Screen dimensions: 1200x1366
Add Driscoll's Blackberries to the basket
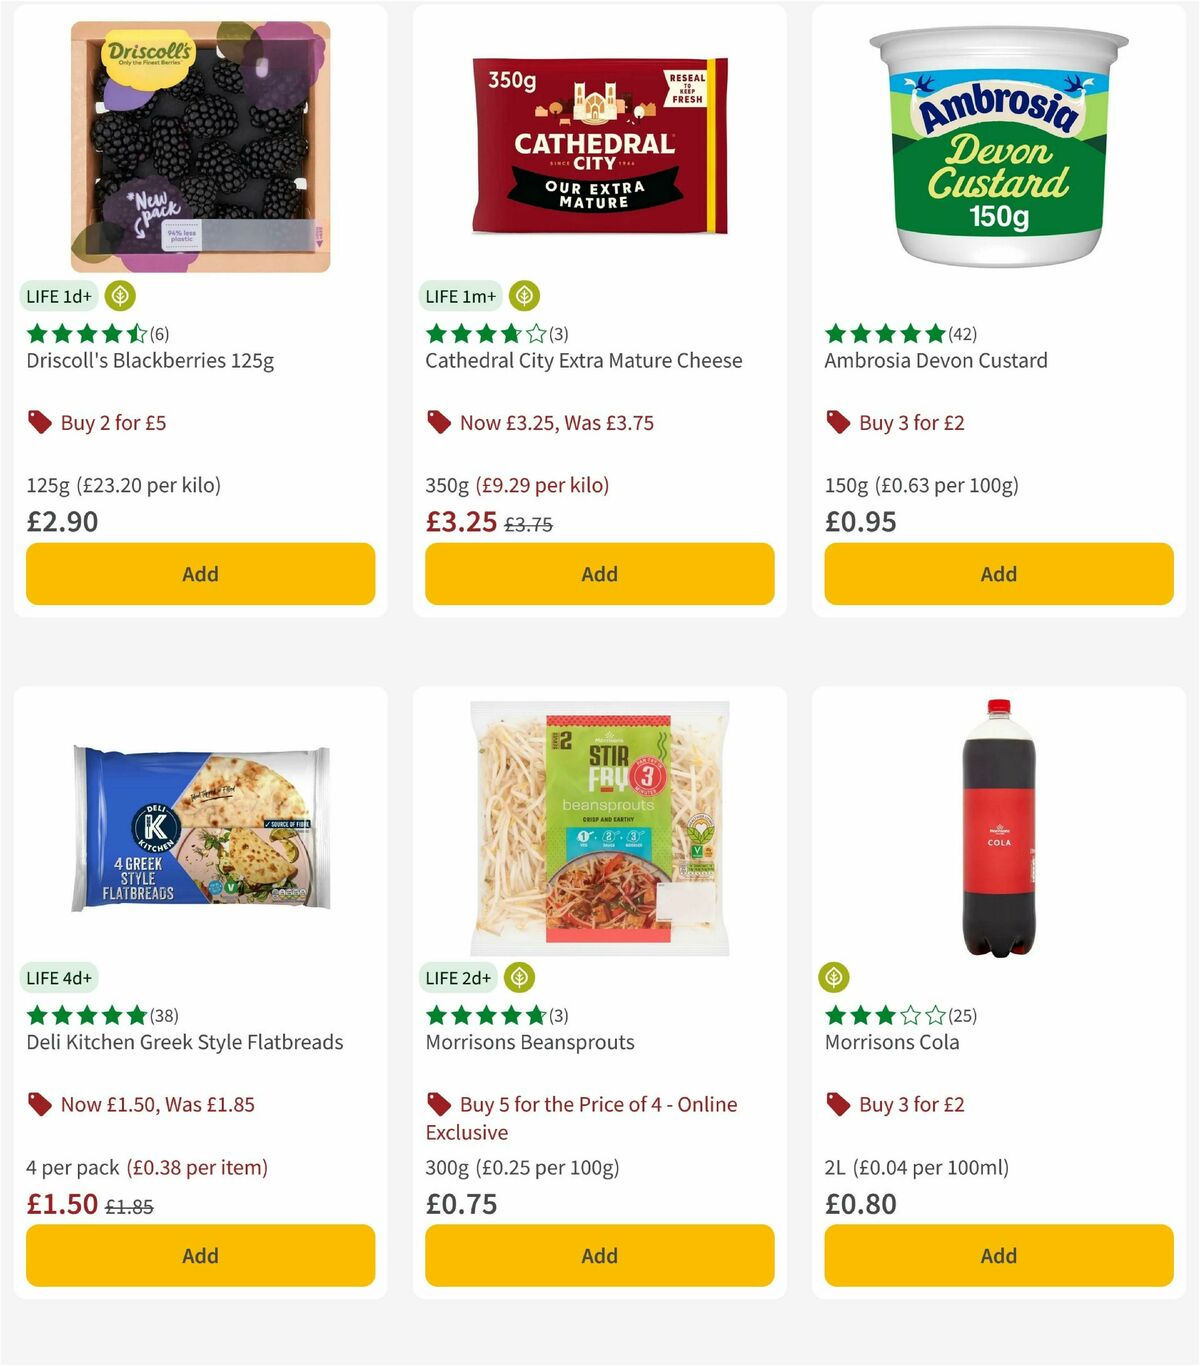click(x=200, y=574)
